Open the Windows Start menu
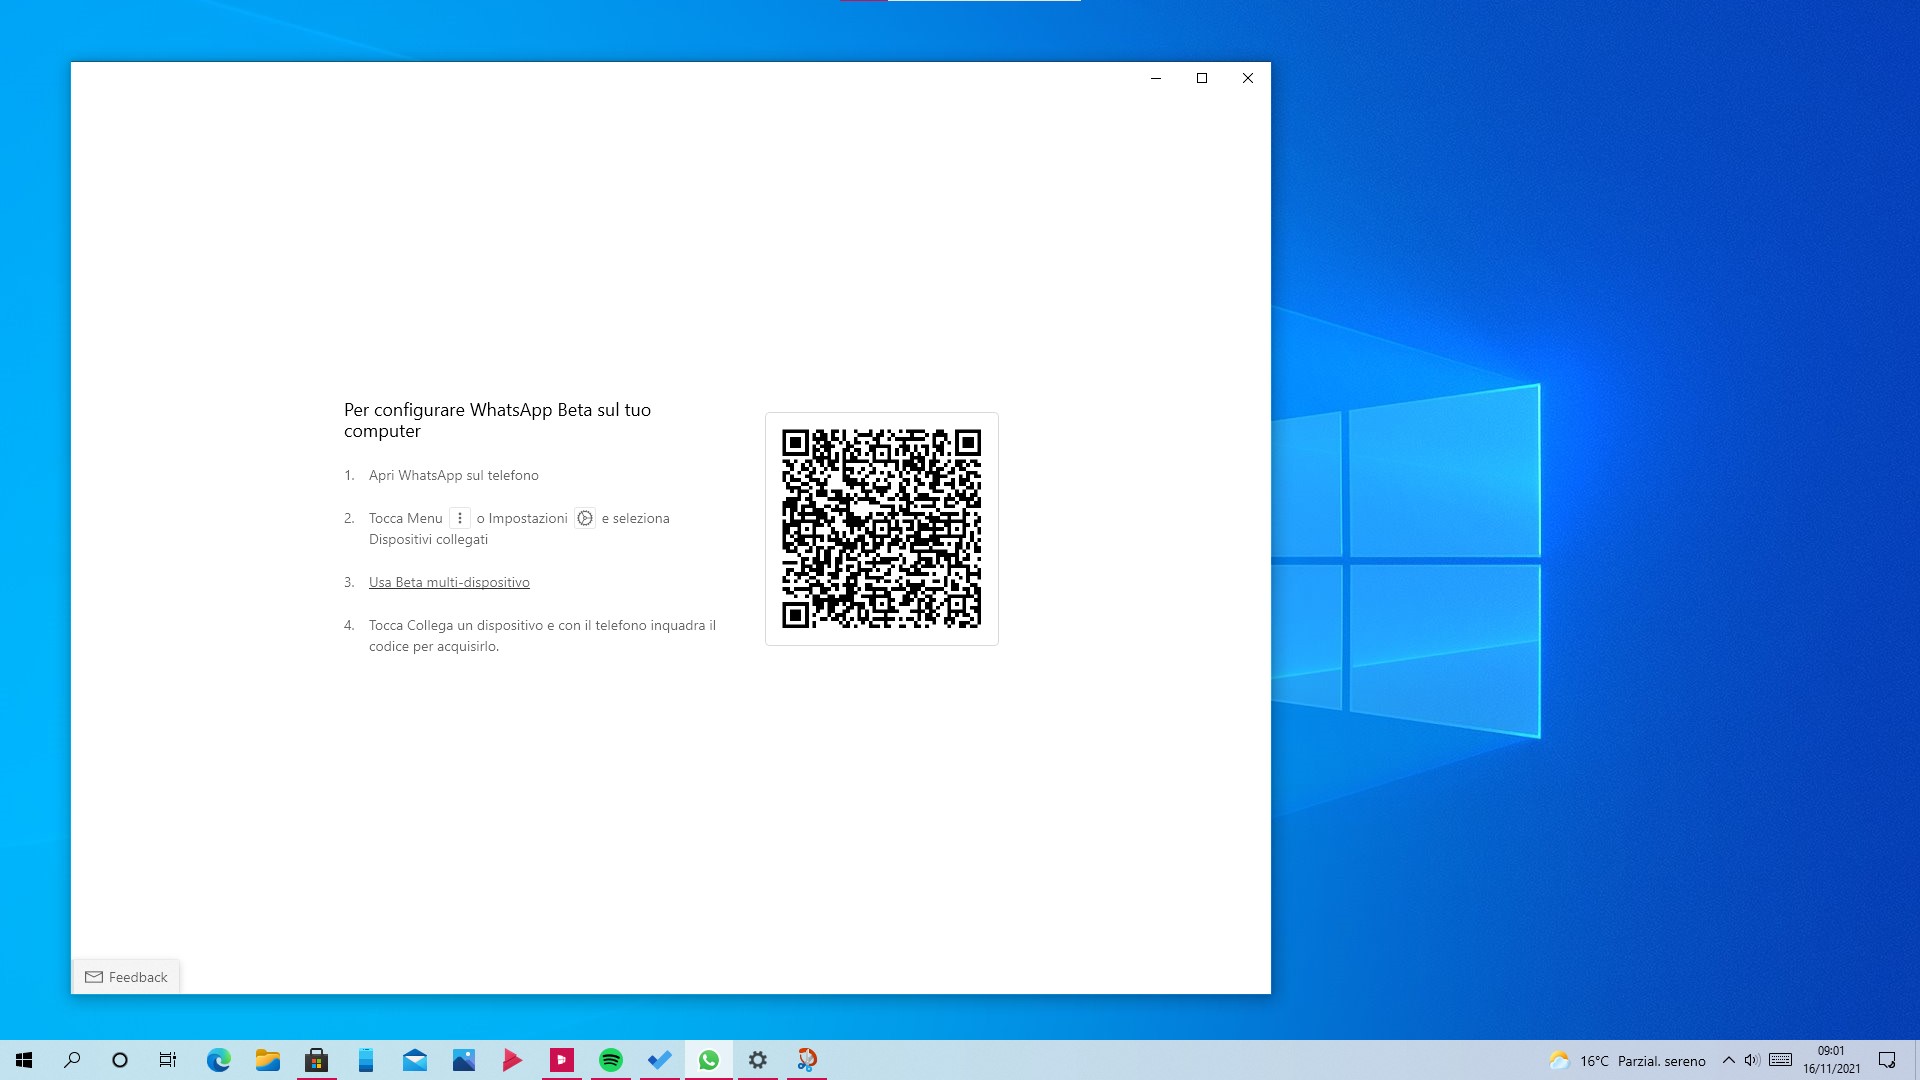1920x1080 pixels. (x=24, y=1060)
